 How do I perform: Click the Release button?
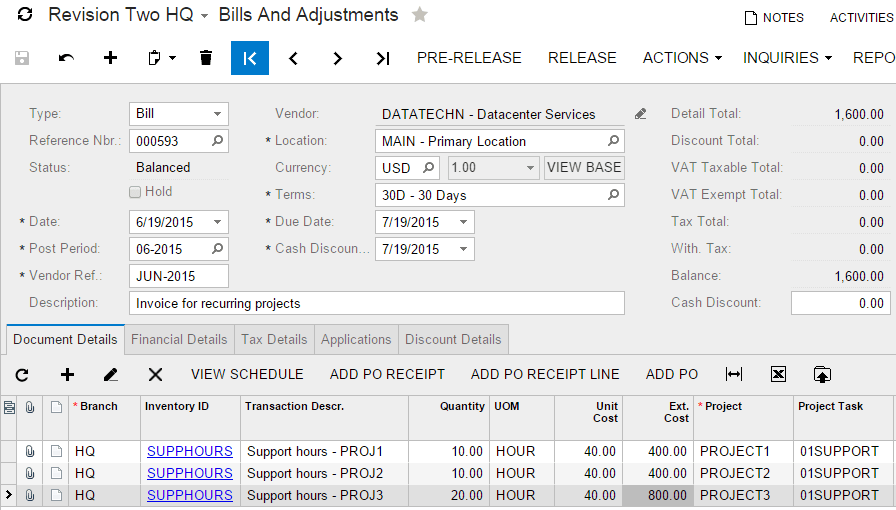[x=581, y=58]
